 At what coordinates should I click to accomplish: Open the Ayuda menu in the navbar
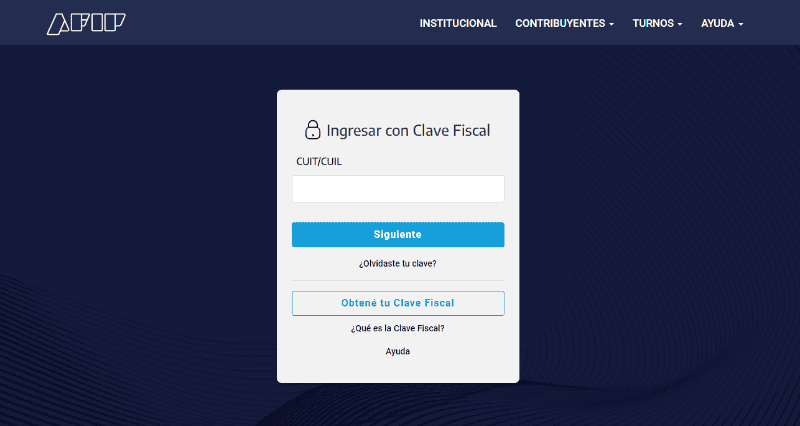pyautogui.click(x=718, y=23)
